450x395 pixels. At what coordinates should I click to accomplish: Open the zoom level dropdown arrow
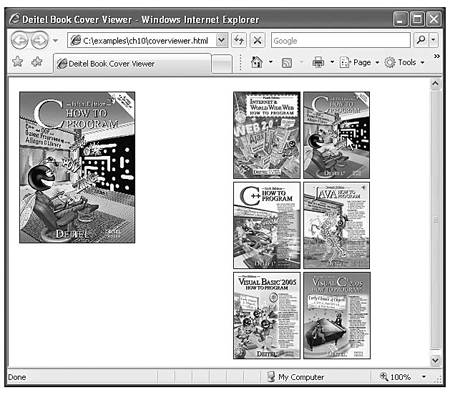(424, 377)
